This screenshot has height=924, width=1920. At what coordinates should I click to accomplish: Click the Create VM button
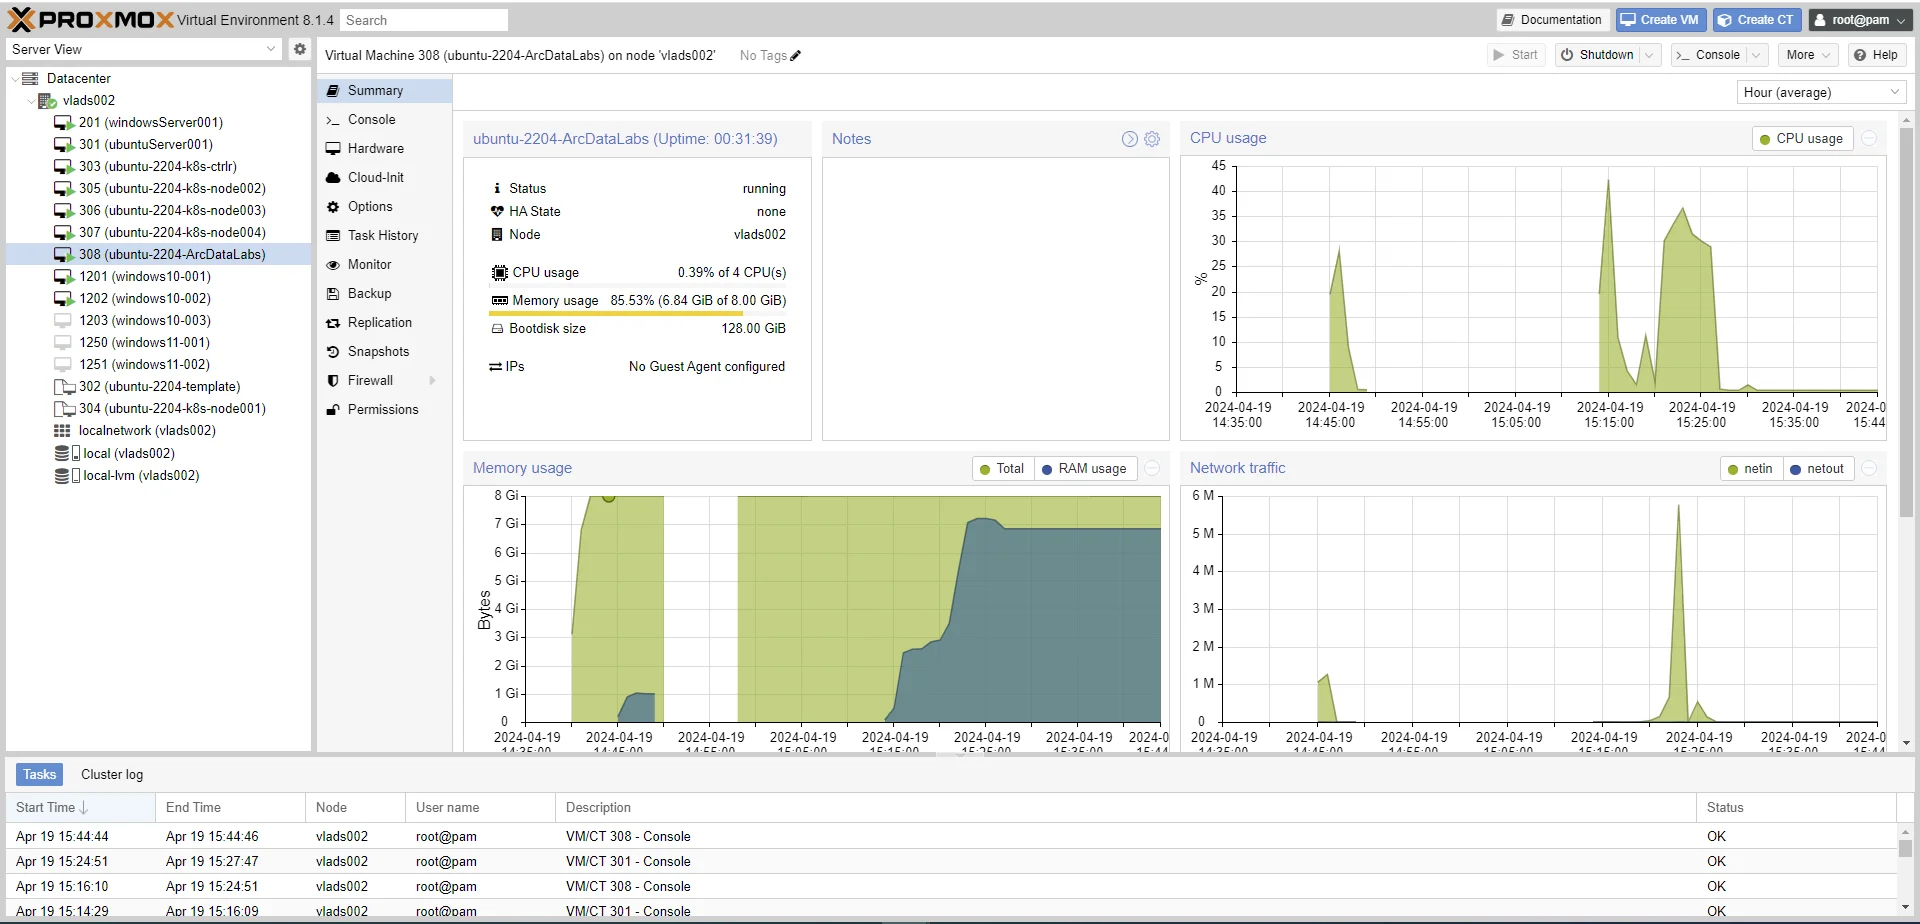coord(1660,20)
